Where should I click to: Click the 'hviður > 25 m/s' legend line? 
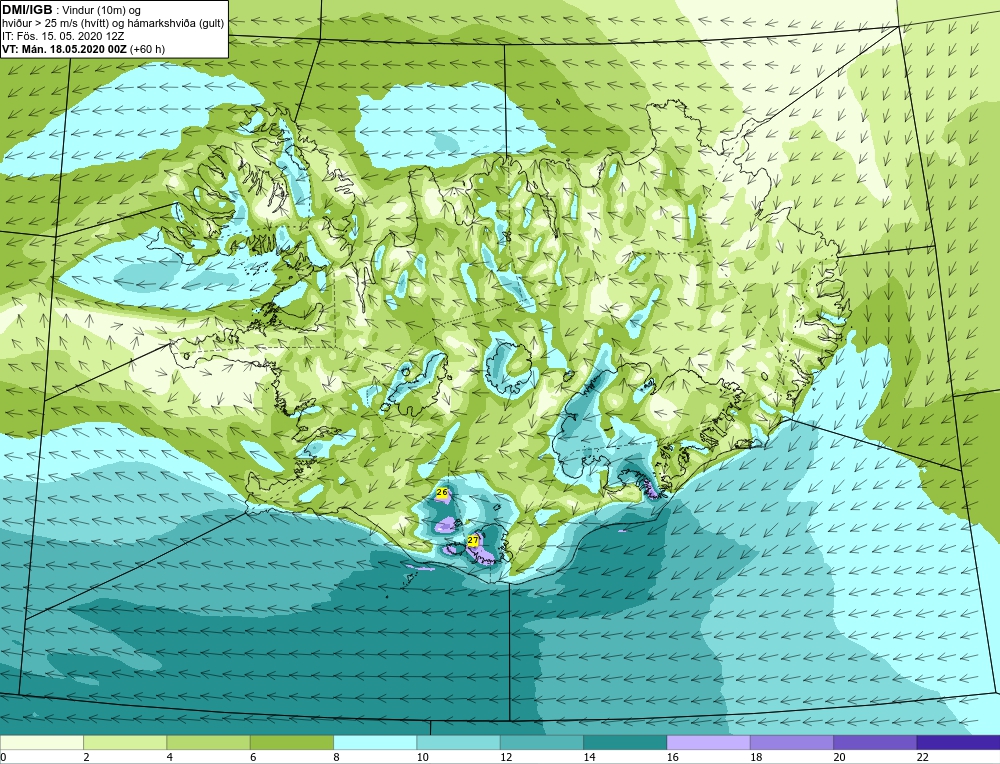(114, 24)
